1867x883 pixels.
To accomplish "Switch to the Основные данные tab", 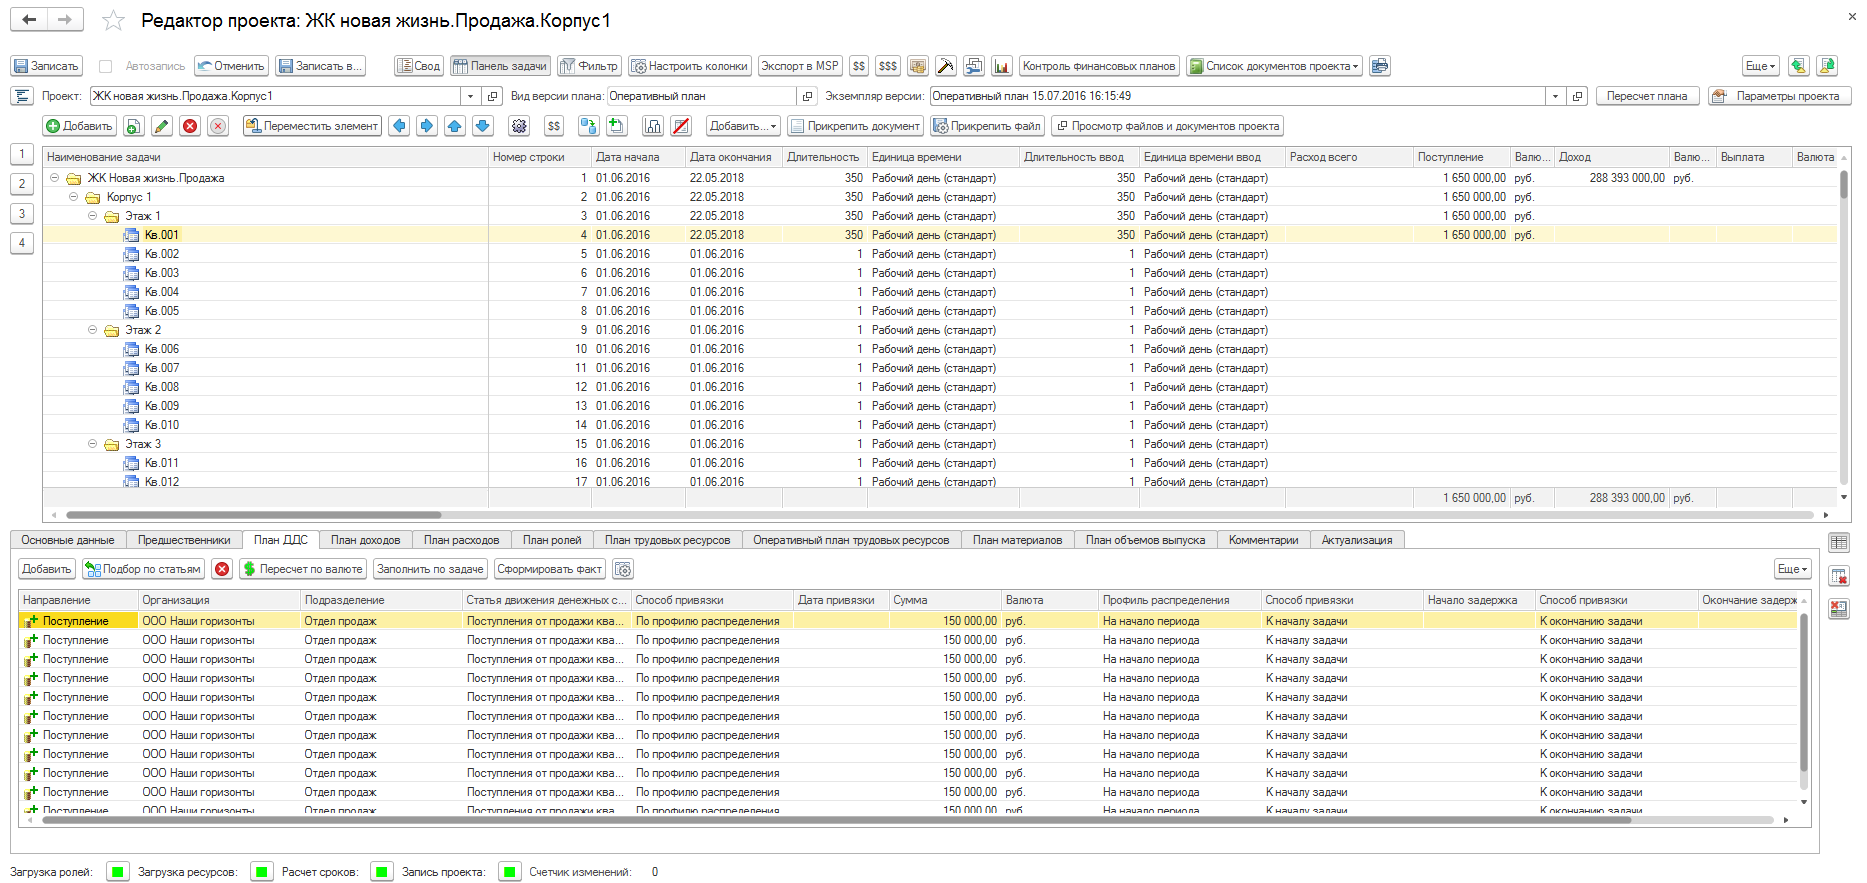I will click(68, 540).
